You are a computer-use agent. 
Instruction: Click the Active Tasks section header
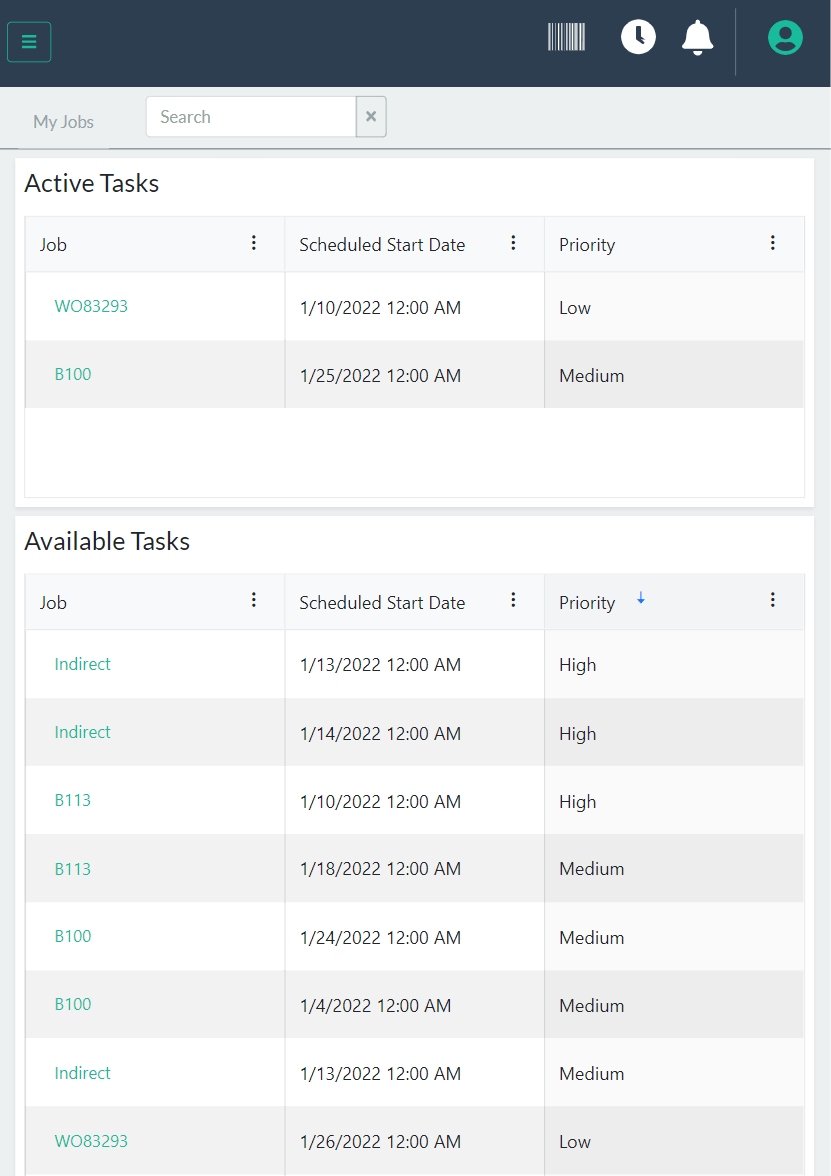coord(91,183)
